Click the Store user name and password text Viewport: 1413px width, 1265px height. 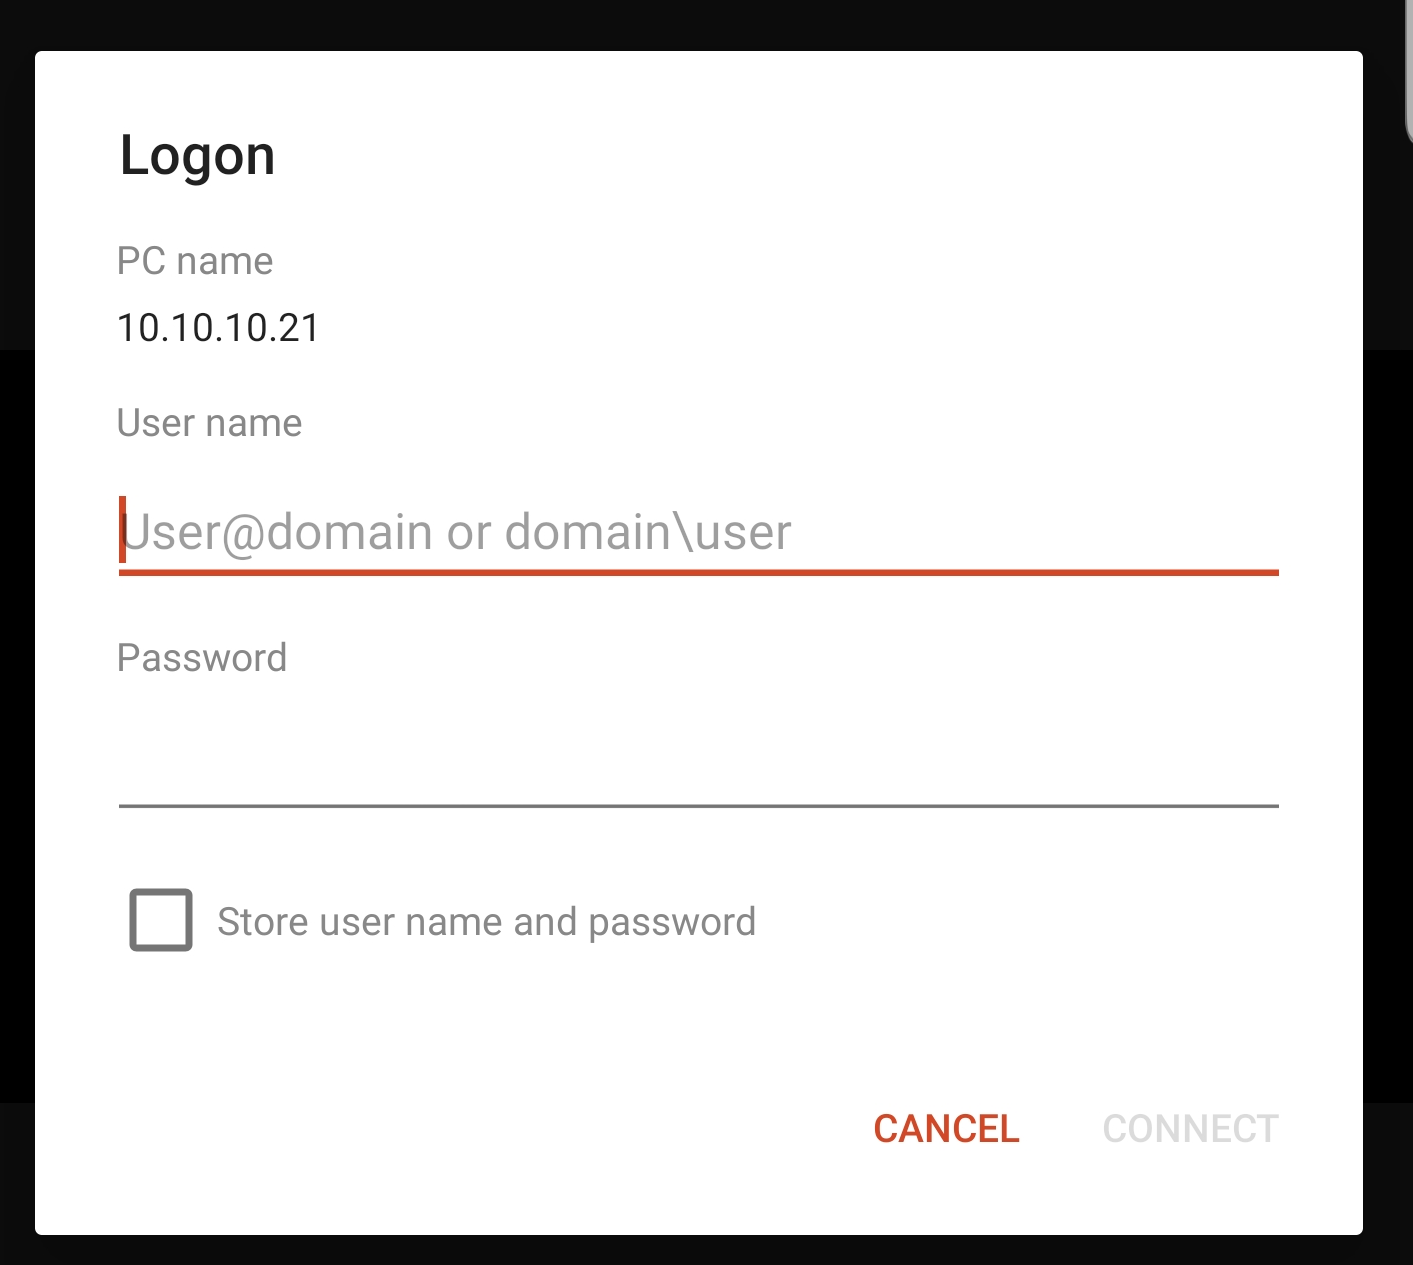click(486, 920)
